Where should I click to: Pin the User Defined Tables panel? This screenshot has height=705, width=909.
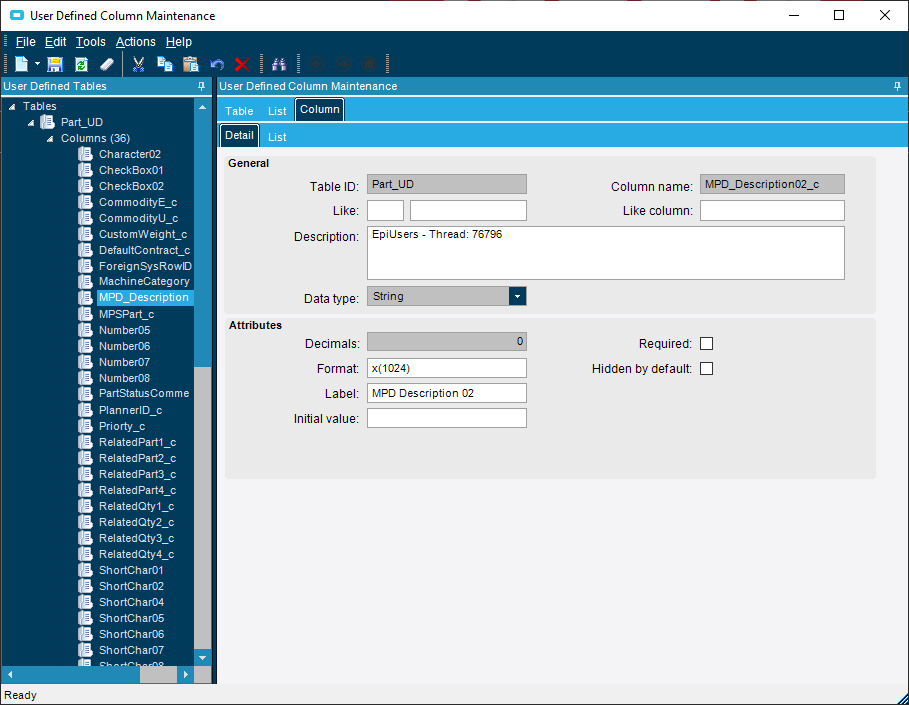[x=201, y=86]
